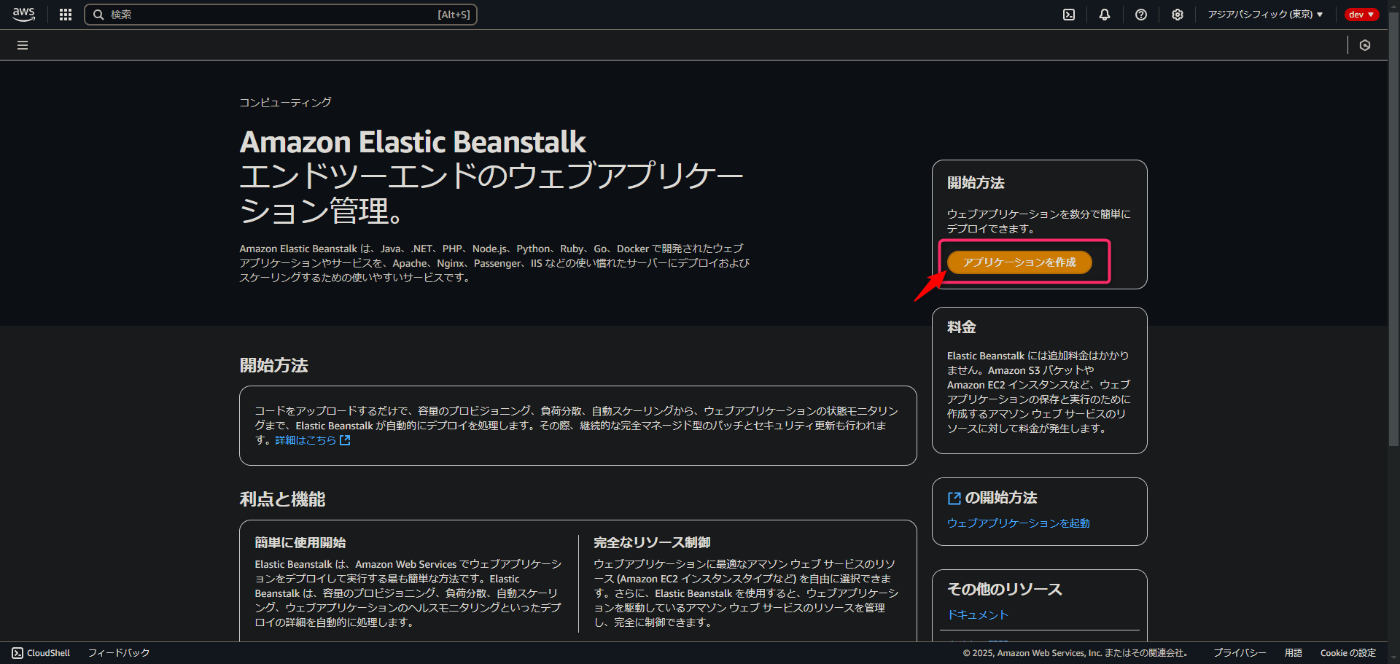Click 簡単に使用開始 feature title
This screenshot has height=664, width=1400.
[x=300, y=542]
